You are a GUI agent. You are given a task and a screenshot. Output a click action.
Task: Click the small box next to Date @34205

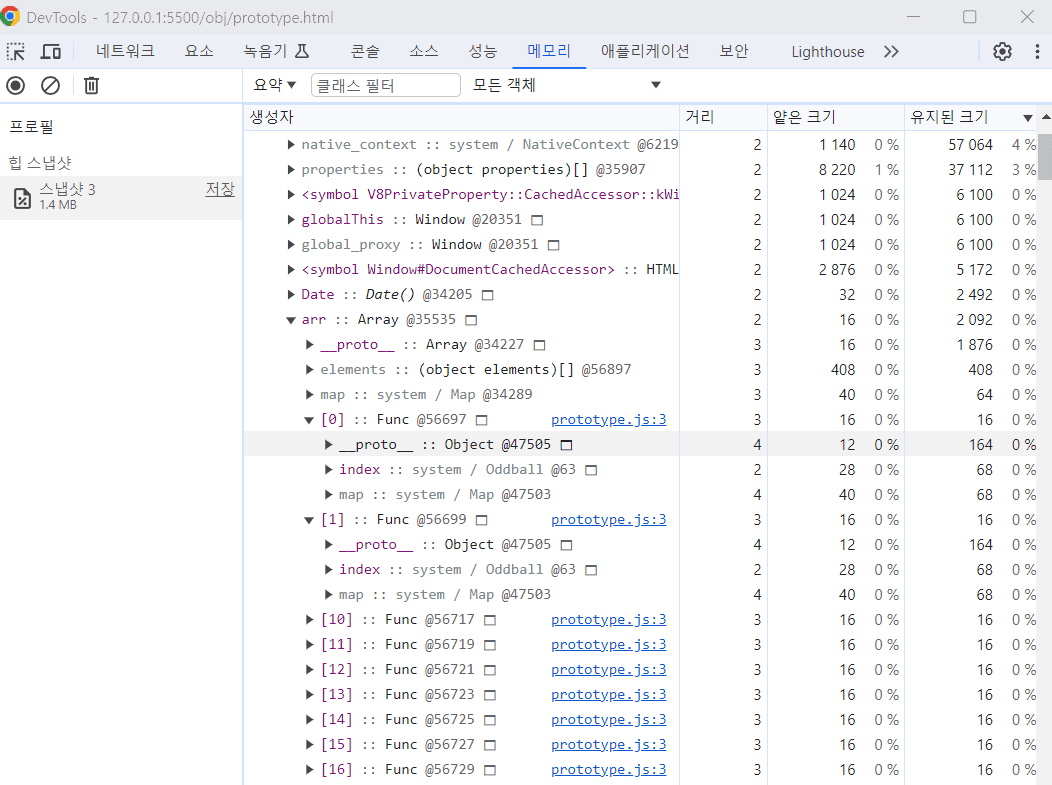[x=488, y=295]
